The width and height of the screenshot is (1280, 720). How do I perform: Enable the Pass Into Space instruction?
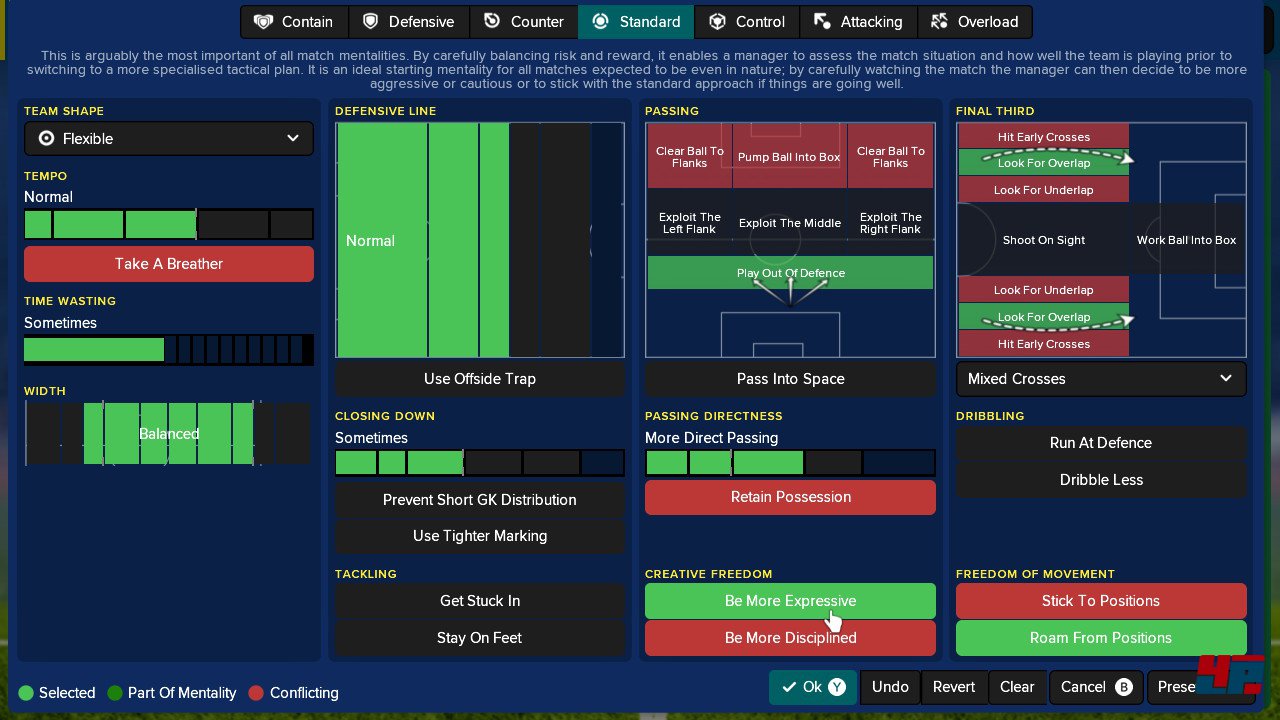790,379
